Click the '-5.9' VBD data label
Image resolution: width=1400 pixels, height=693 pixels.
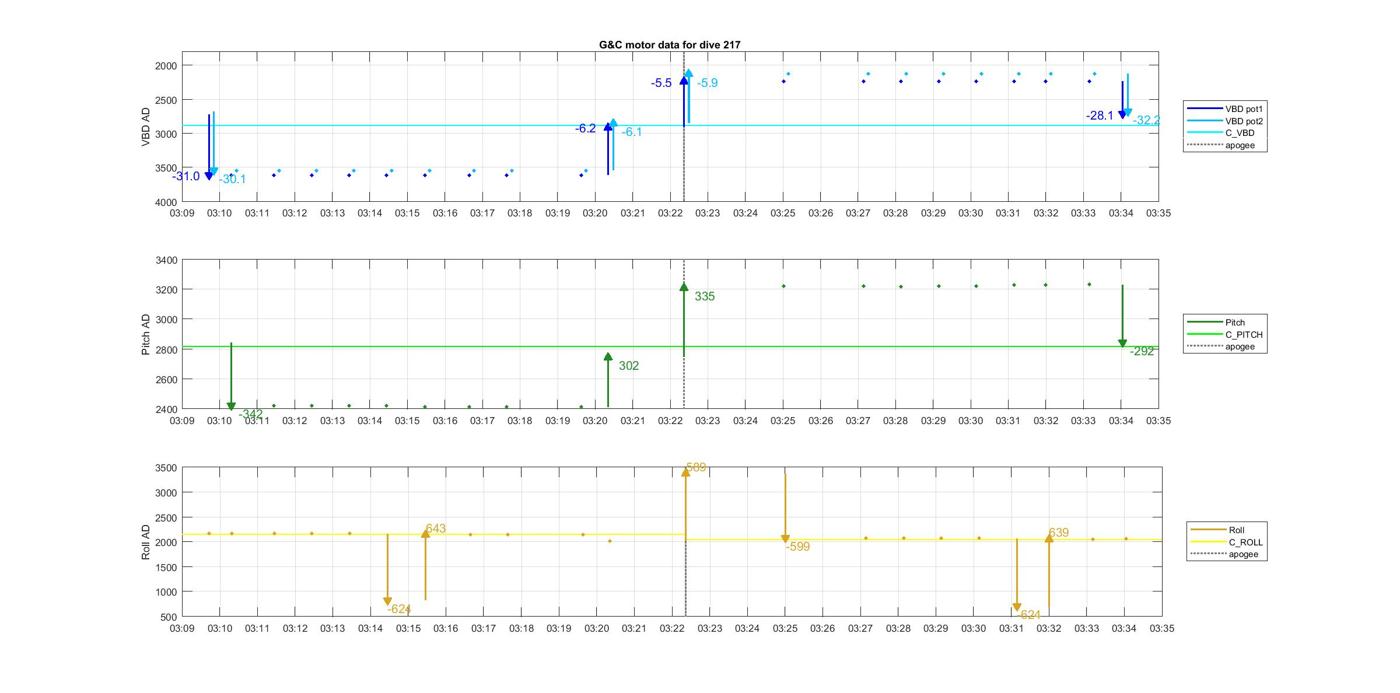pyautogui.click(x=707, y=83)
